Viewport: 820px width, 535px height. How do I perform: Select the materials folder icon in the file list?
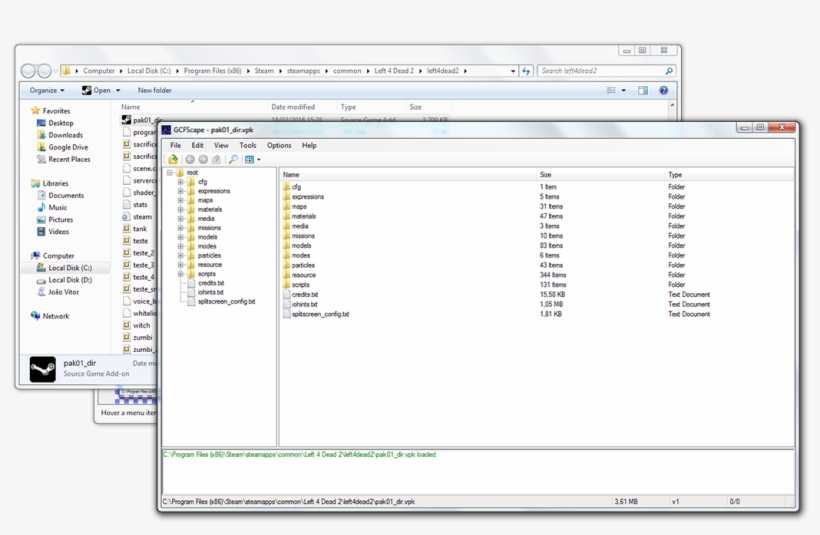(286, 216)
